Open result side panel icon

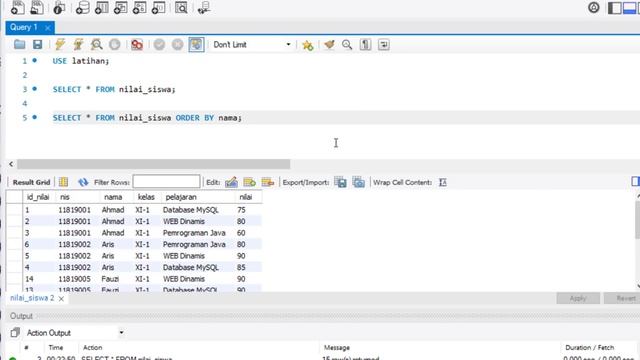point(635,182)
